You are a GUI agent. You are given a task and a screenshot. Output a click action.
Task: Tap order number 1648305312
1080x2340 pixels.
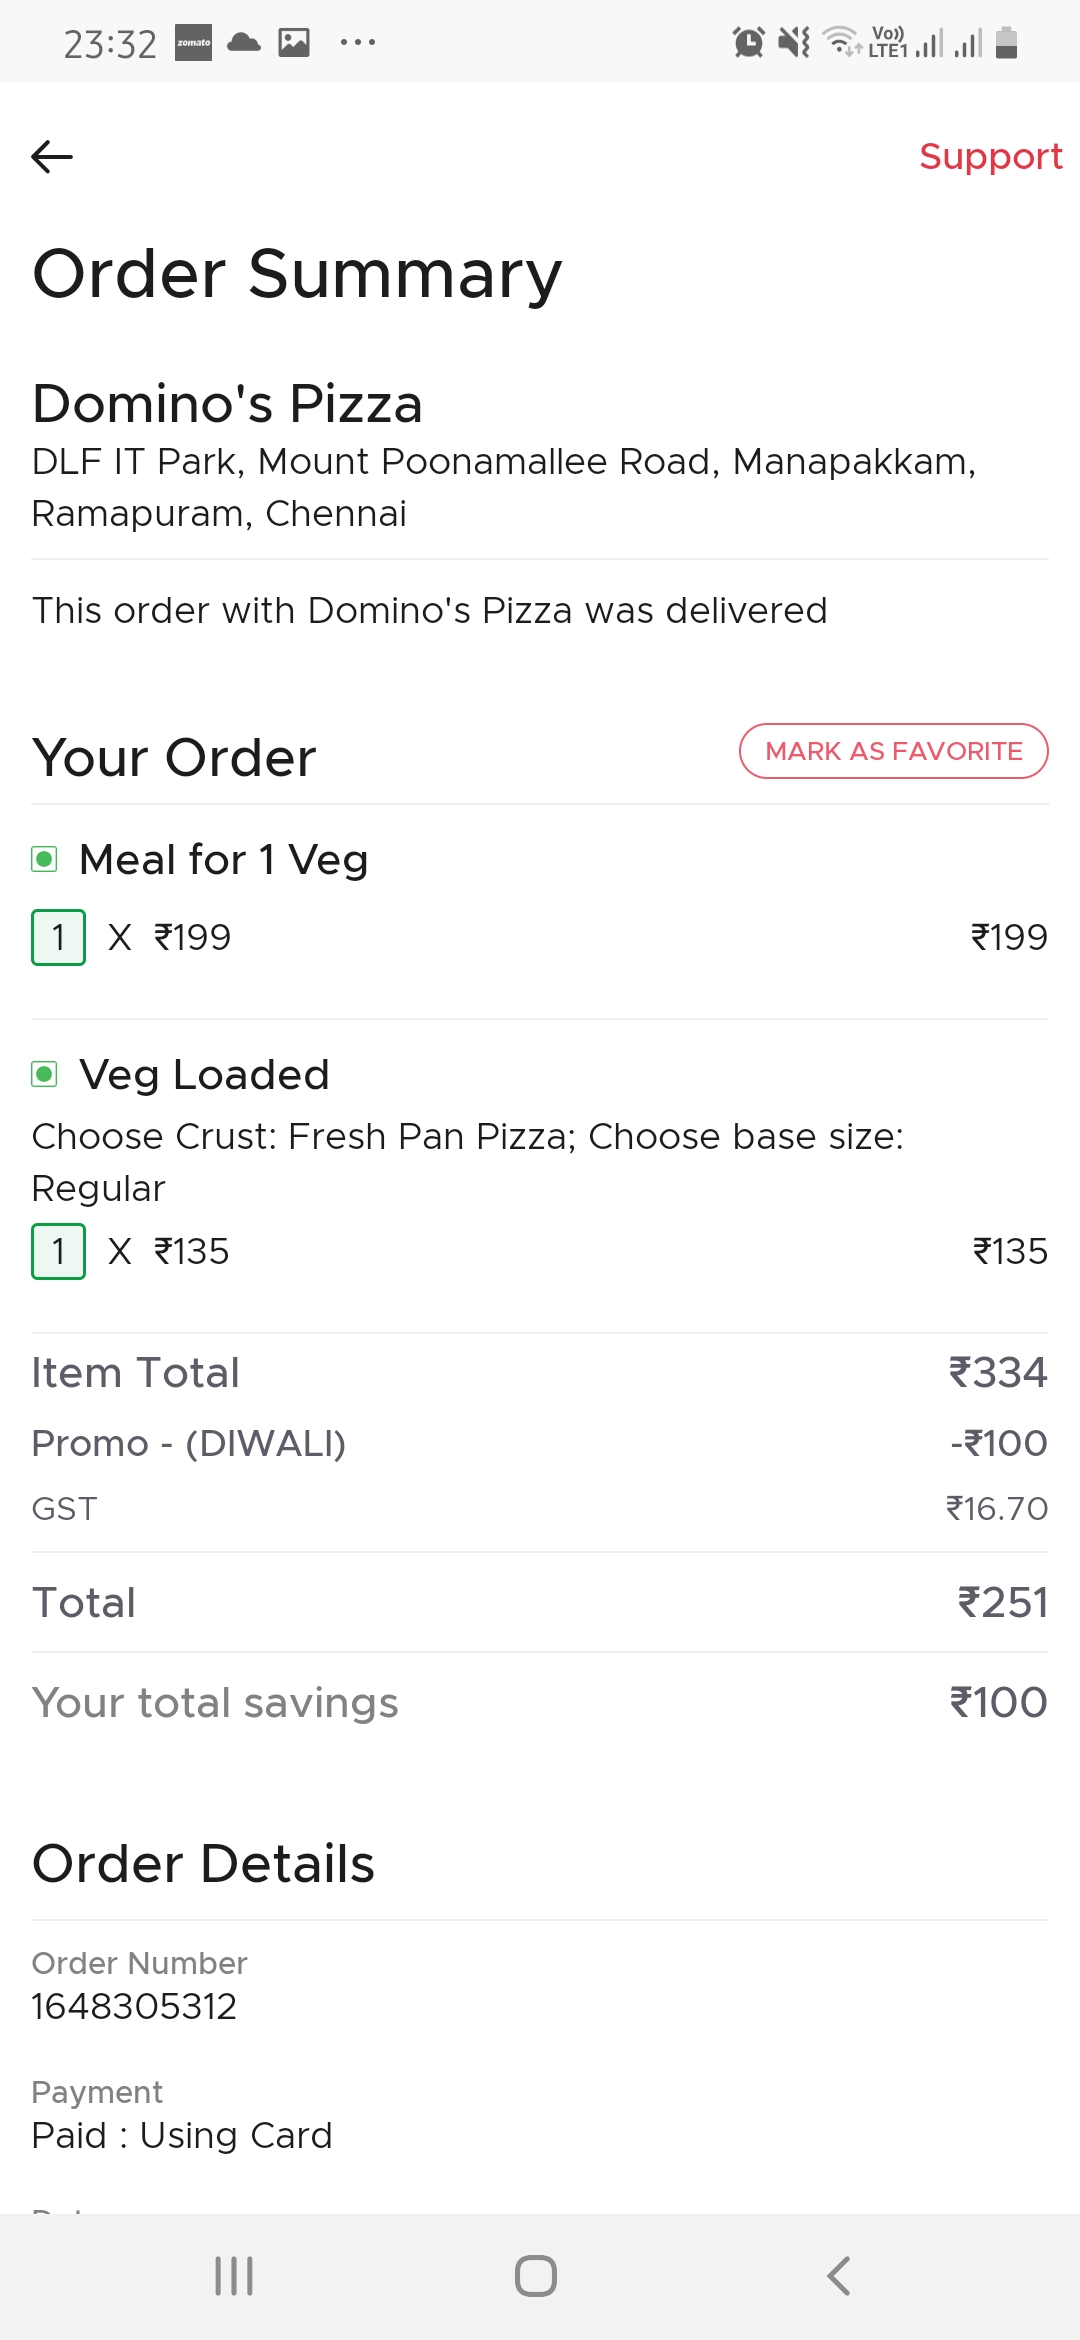[x=134, y=2006]
